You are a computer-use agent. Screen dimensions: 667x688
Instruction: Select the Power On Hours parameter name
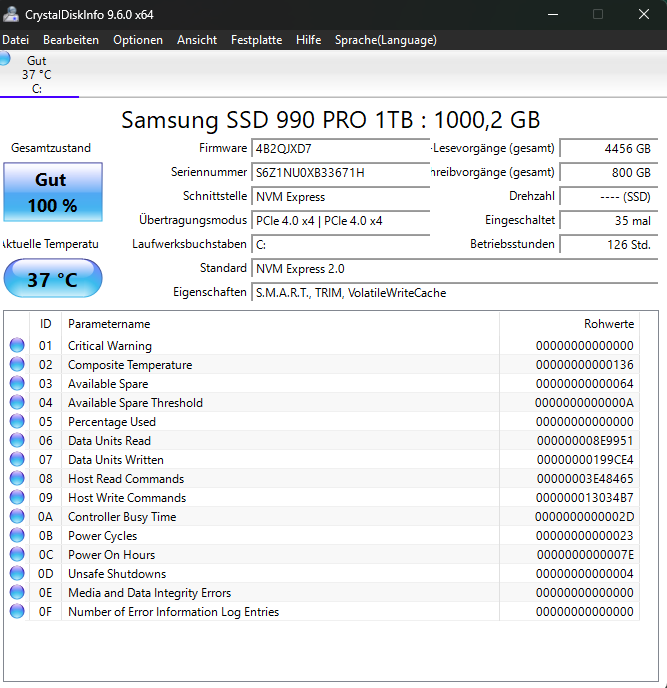[x=111, y=555]
